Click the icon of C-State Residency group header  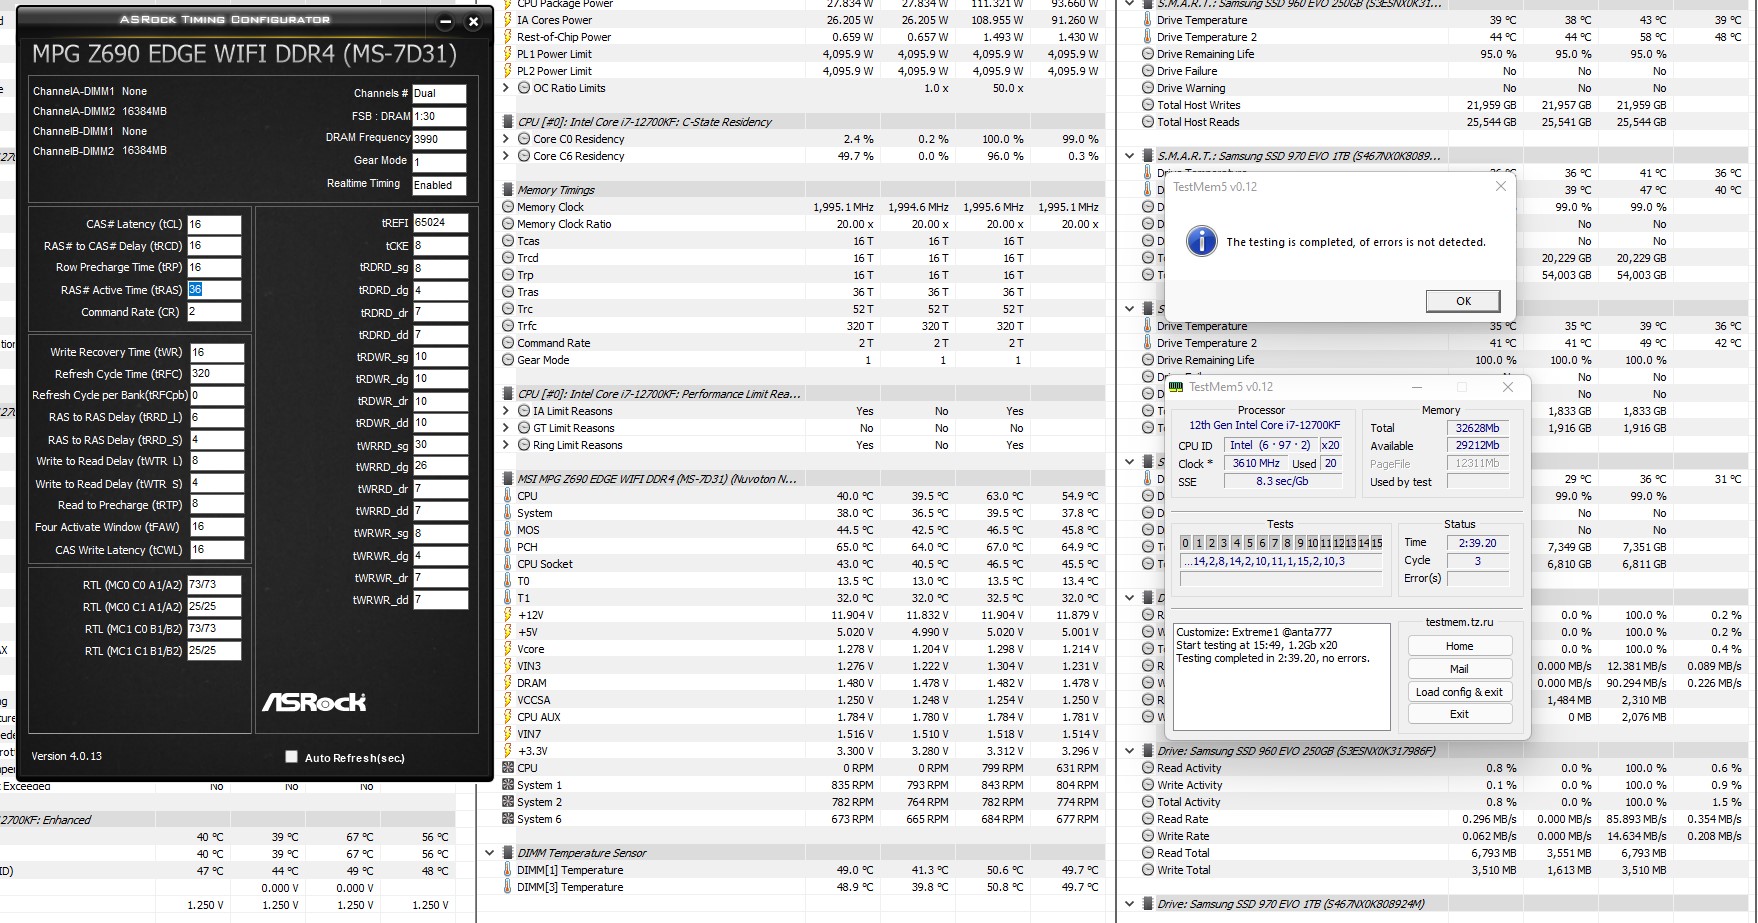click(508, 122)
